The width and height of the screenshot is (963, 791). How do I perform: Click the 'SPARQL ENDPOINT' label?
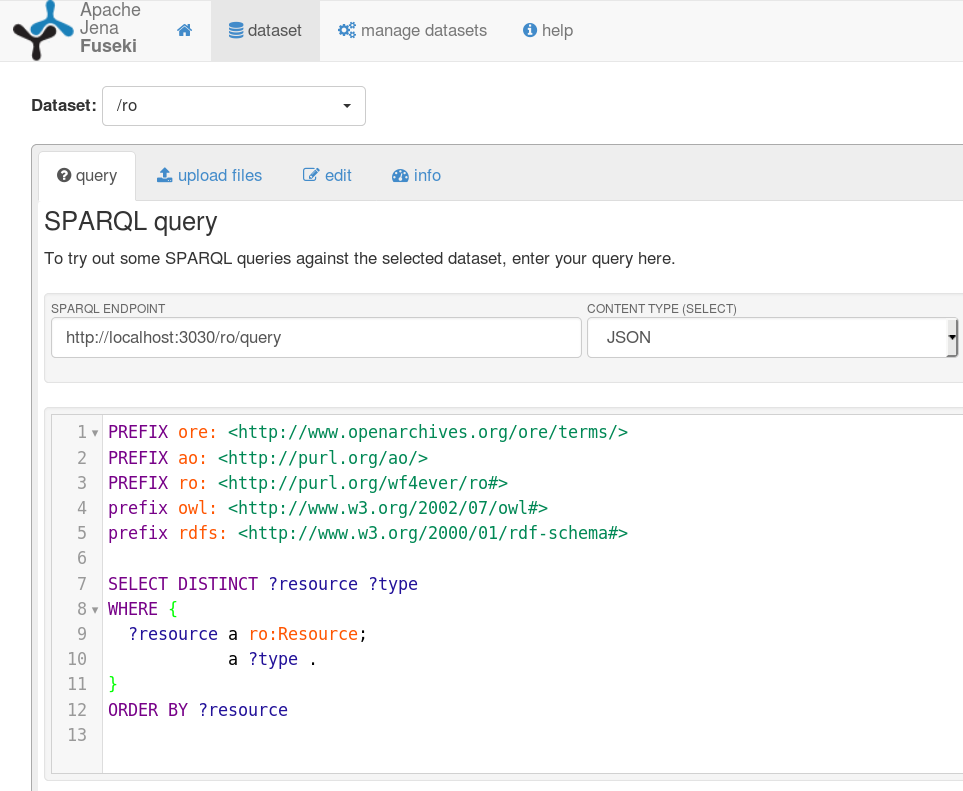point(108,308)
